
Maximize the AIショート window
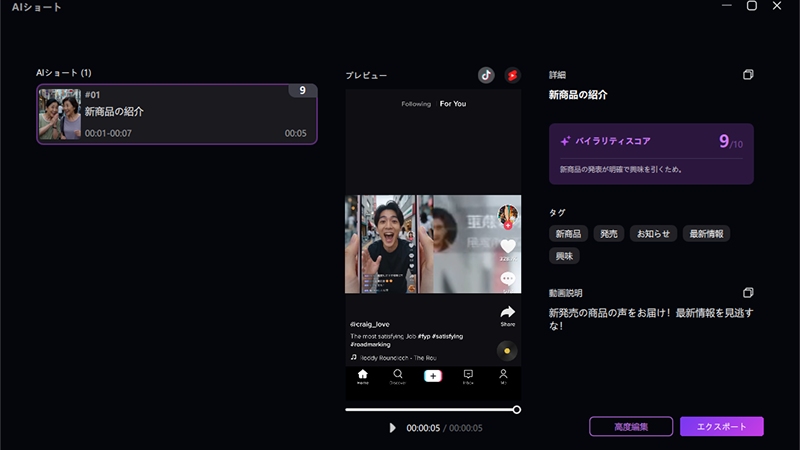point(752,6)
